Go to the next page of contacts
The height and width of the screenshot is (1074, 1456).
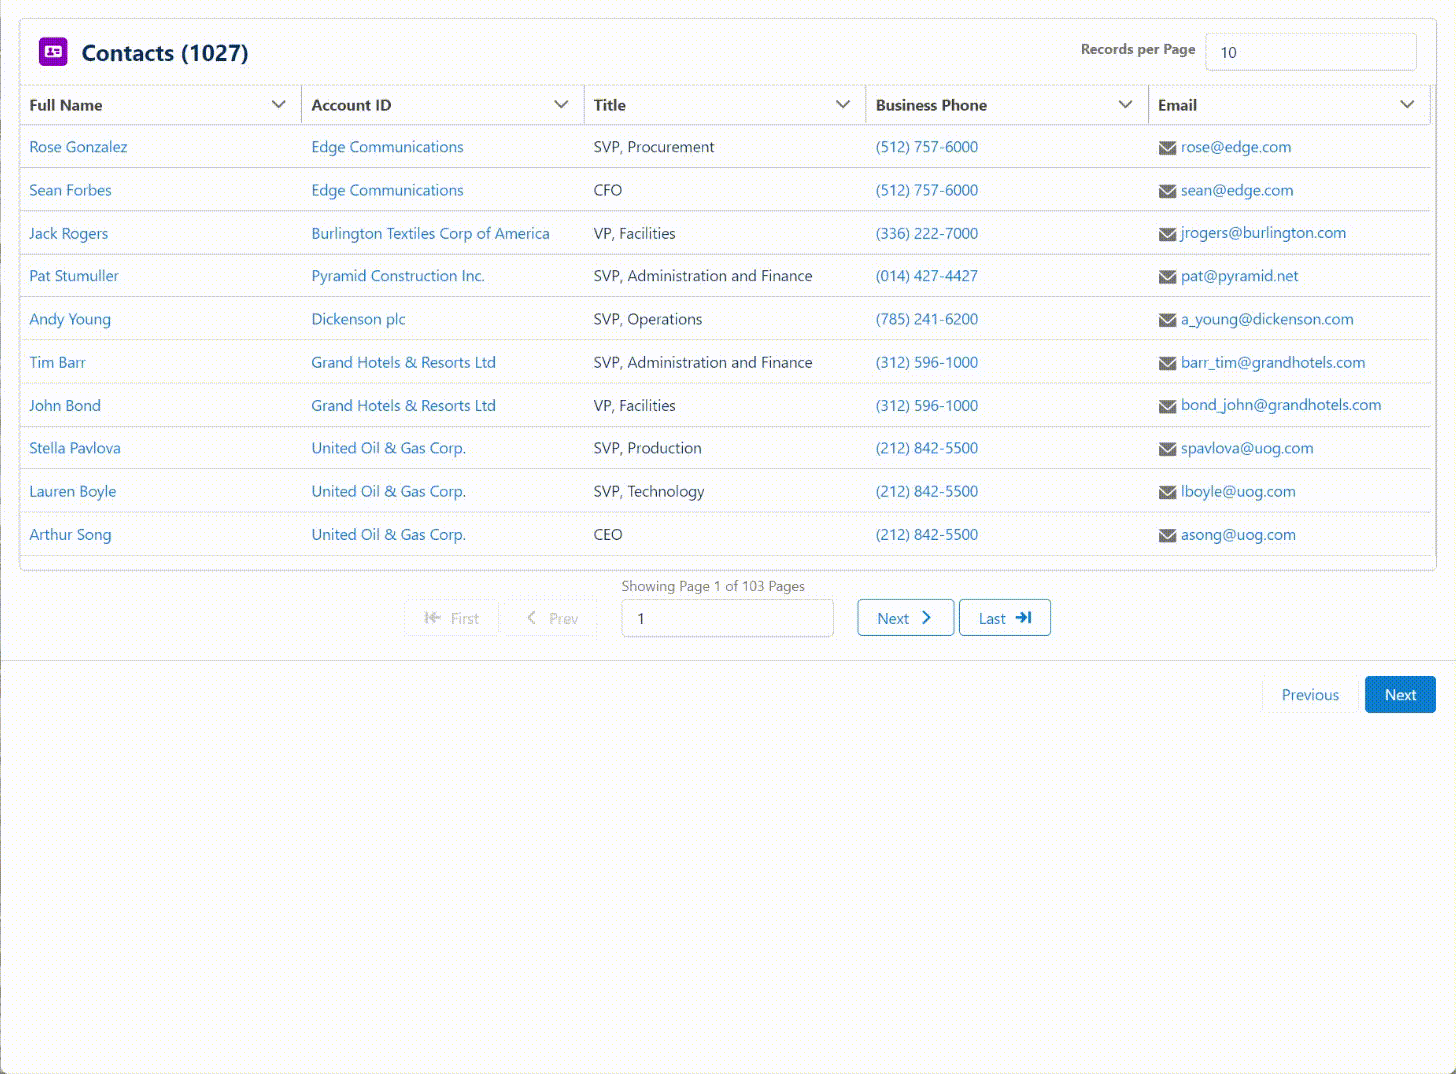905,618
